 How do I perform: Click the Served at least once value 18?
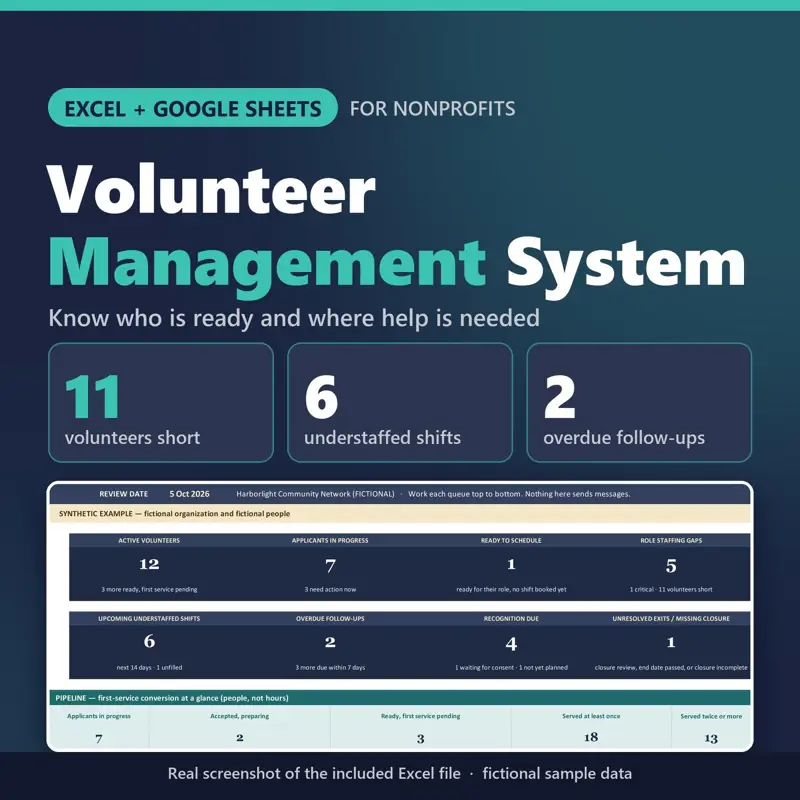(591, 737)
